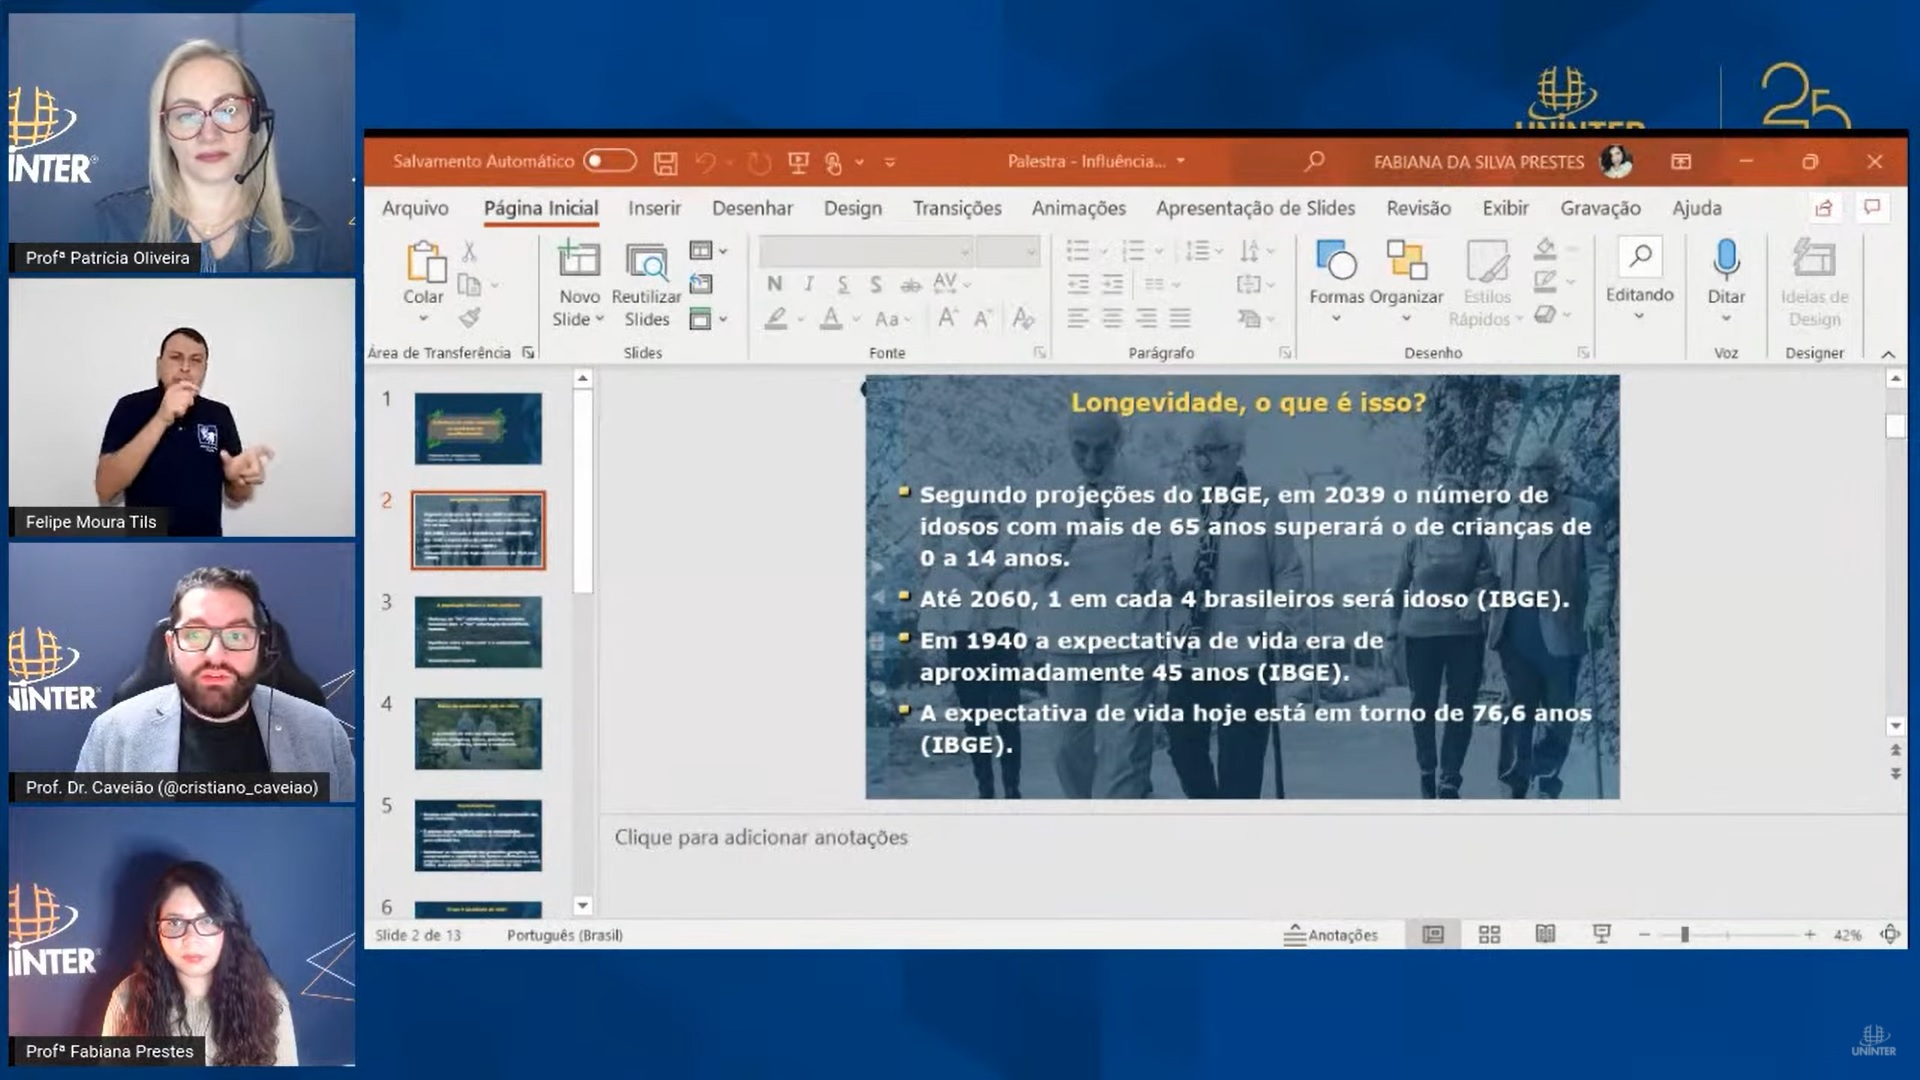Open the Transições tab
The height and width of the screenshot is (1080, 1920).
point(956,208)
